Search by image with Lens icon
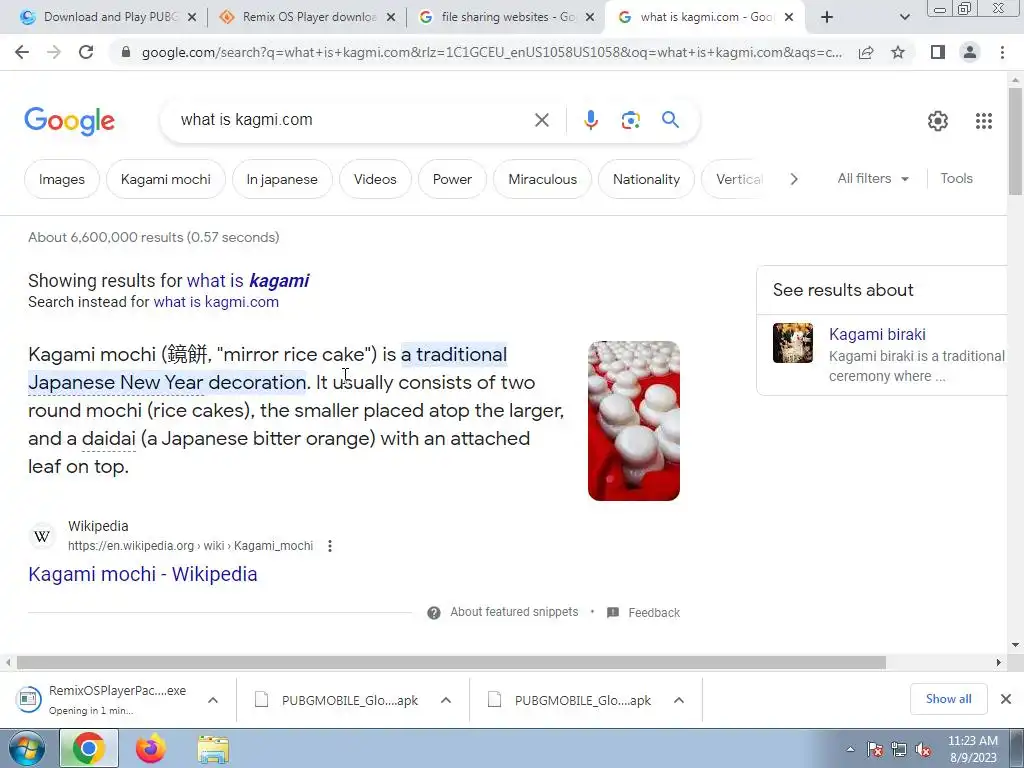The width and height of the screenshot is (1024, 768). (x=630, y=120)
